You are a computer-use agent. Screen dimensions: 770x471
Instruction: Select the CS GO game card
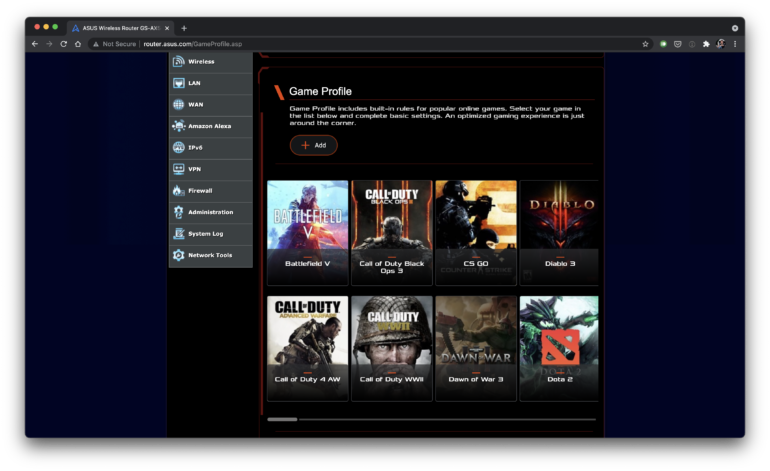click(476, 232)
